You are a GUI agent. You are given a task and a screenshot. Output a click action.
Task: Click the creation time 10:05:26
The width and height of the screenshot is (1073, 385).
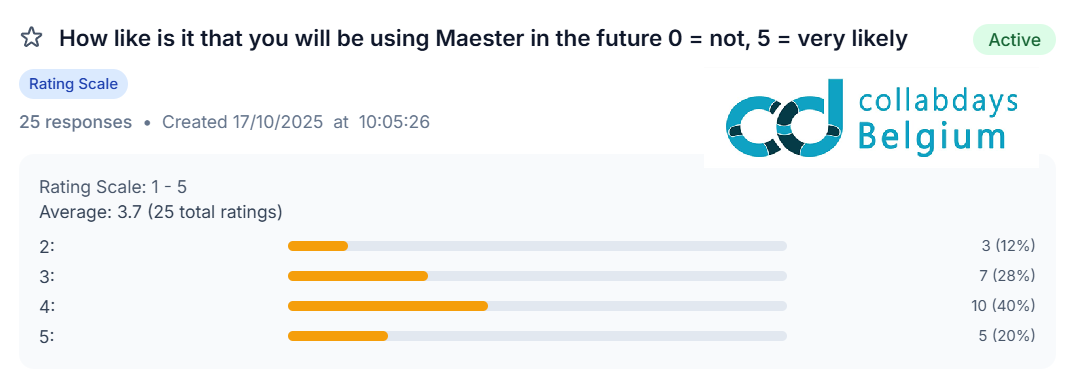pos(394,122)
